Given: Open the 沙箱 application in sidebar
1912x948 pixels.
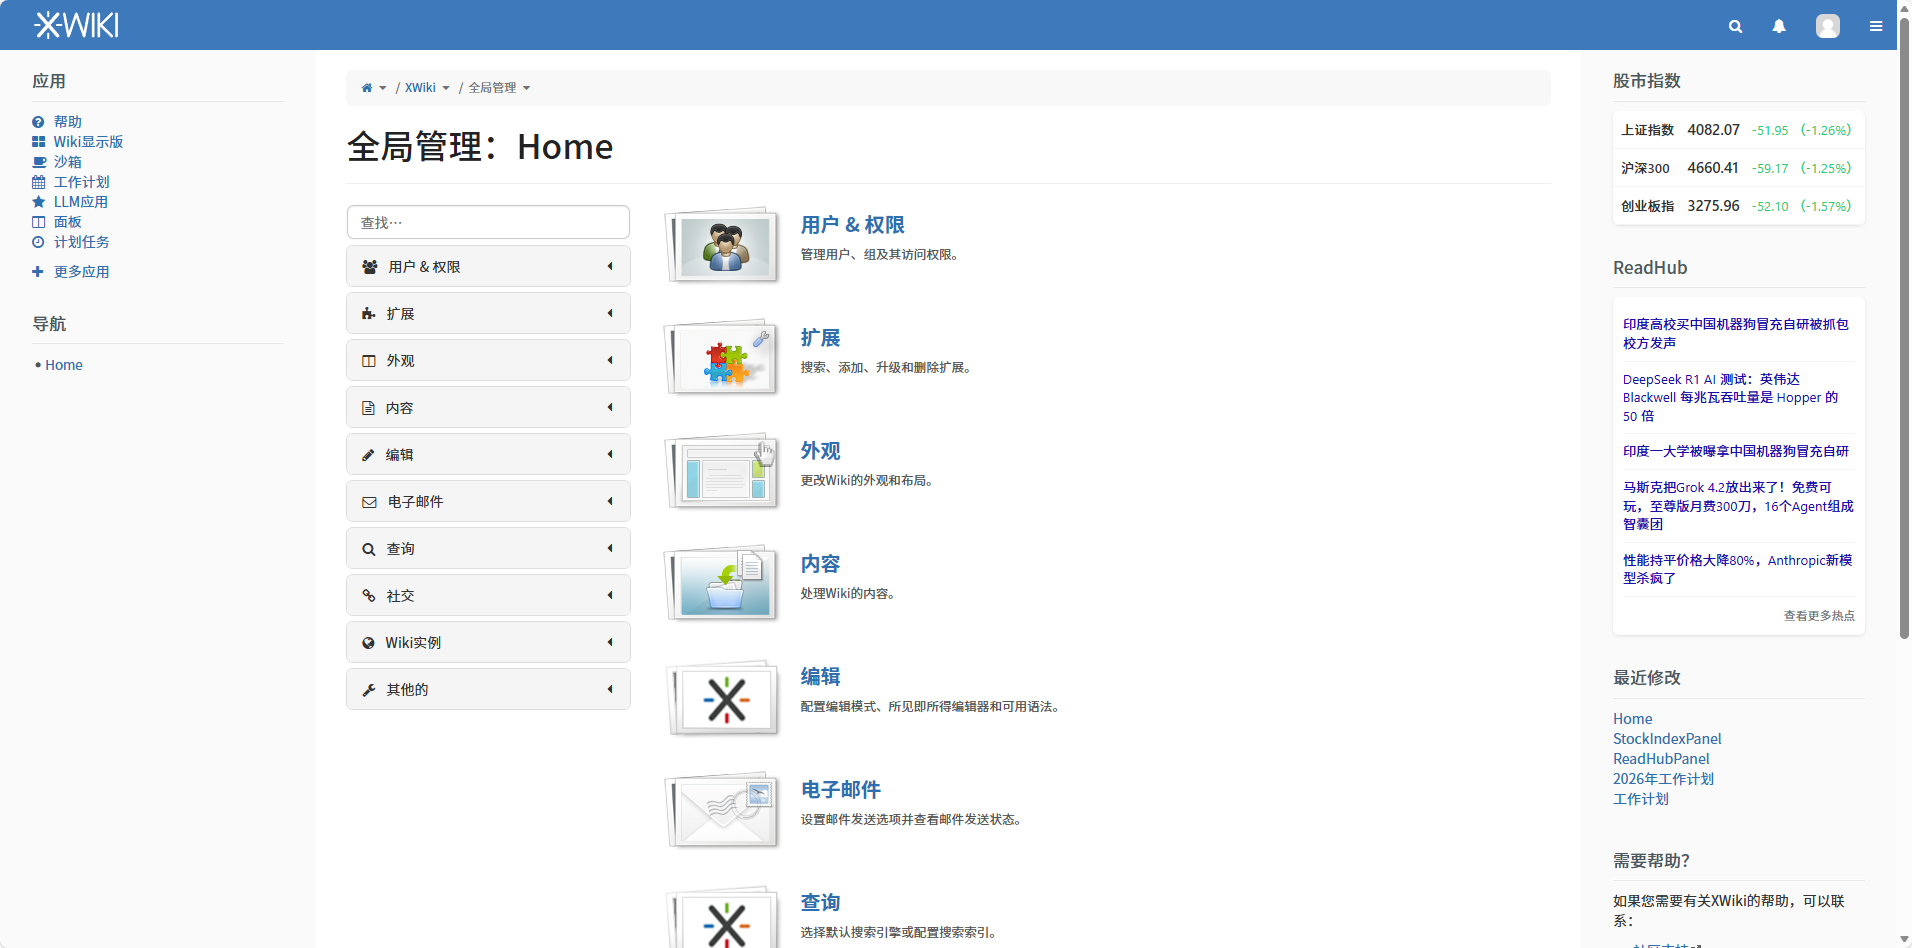Looking at the screenshot, I should coord(67,162).
